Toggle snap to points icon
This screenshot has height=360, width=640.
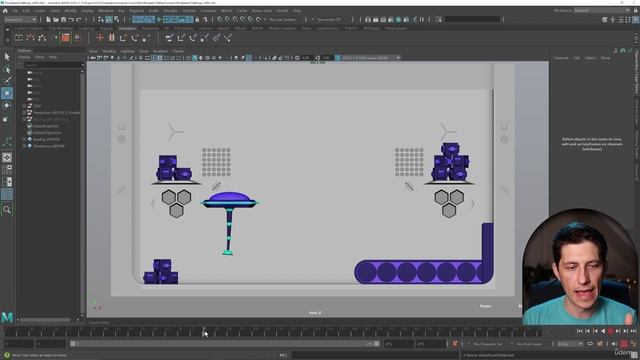(235, 19)
